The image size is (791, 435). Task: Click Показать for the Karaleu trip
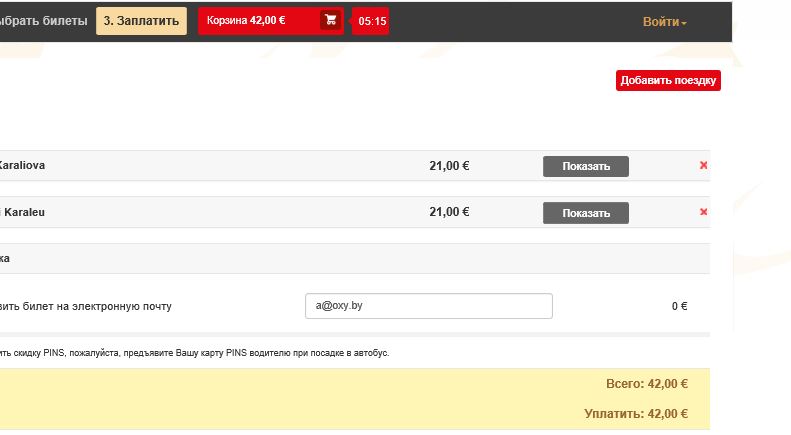pyautogui.click(x=585, y=213)
